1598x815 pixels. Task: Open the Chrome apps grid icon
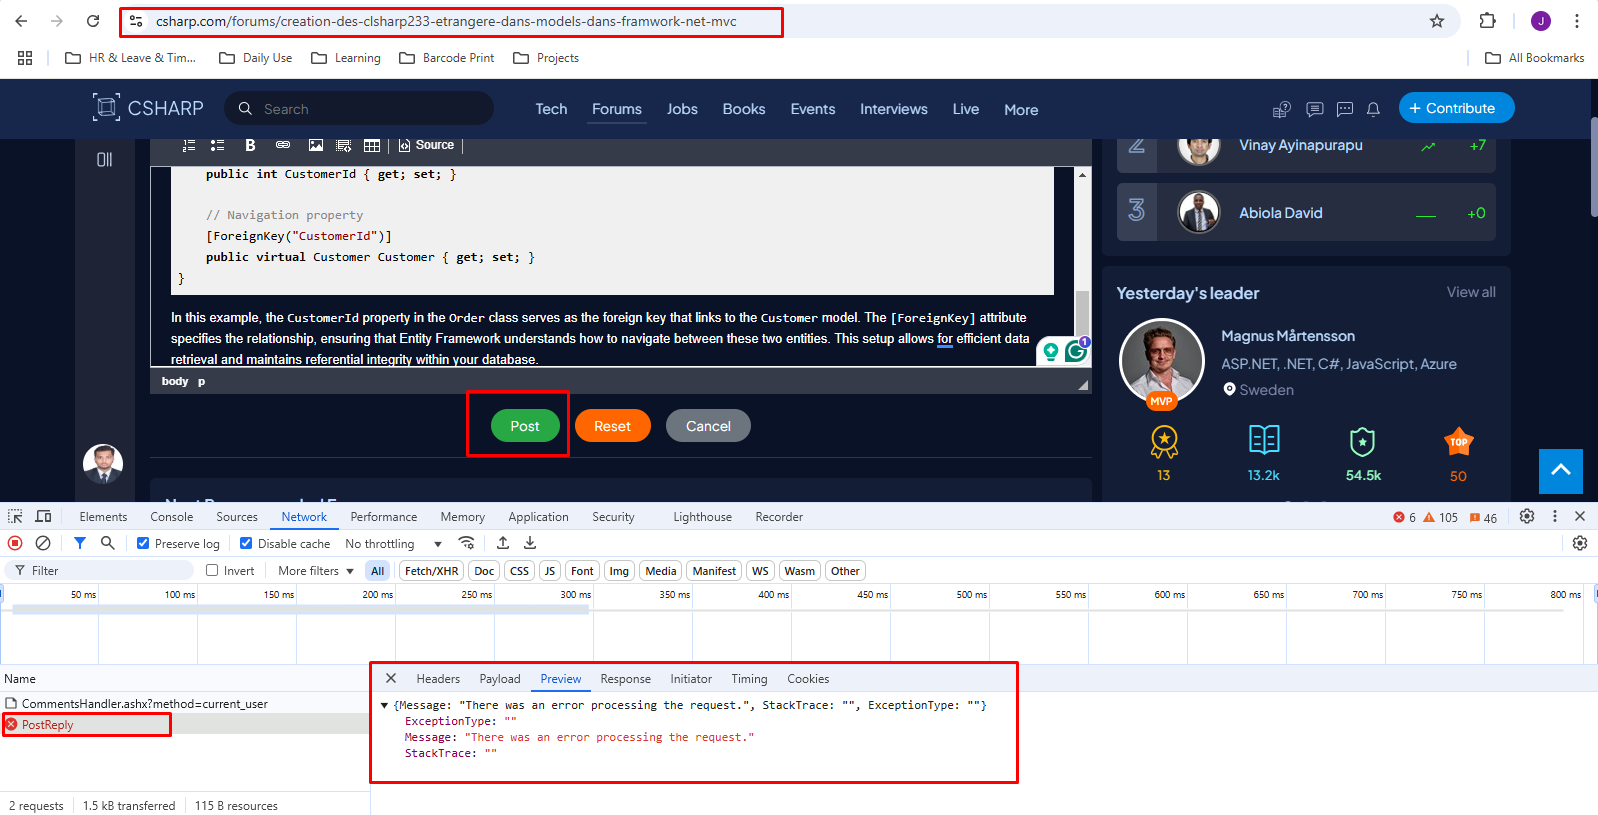(x=25, y=58)
